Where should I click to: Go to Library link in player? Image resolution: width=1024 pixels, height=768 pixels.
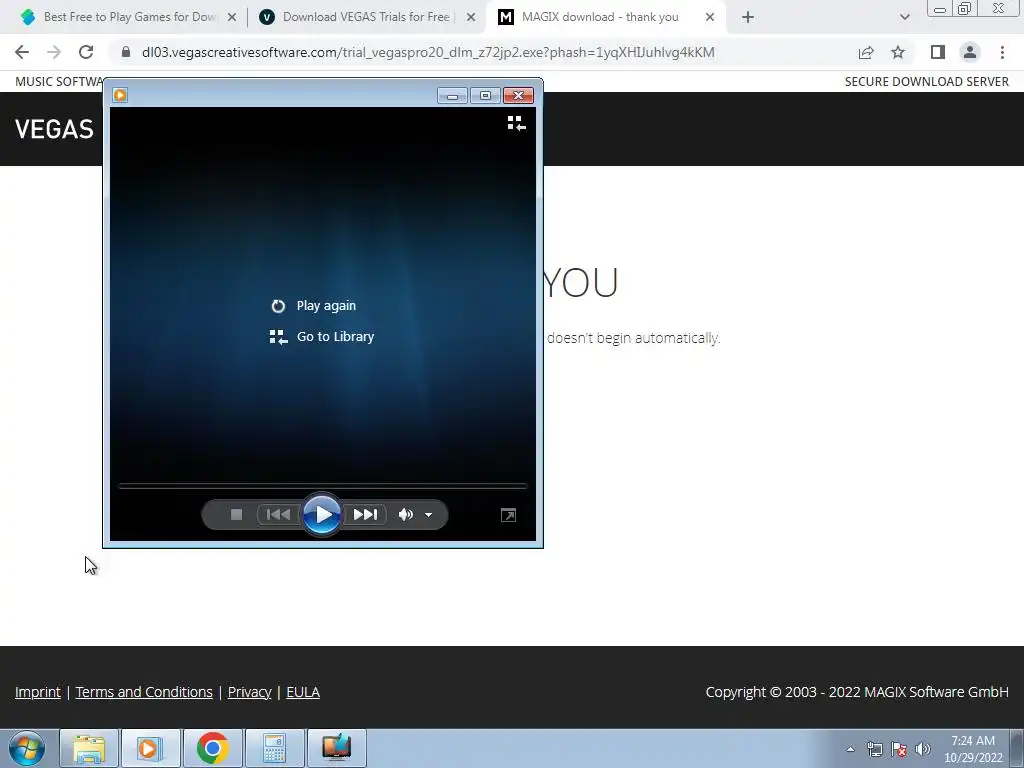point(322,336)
